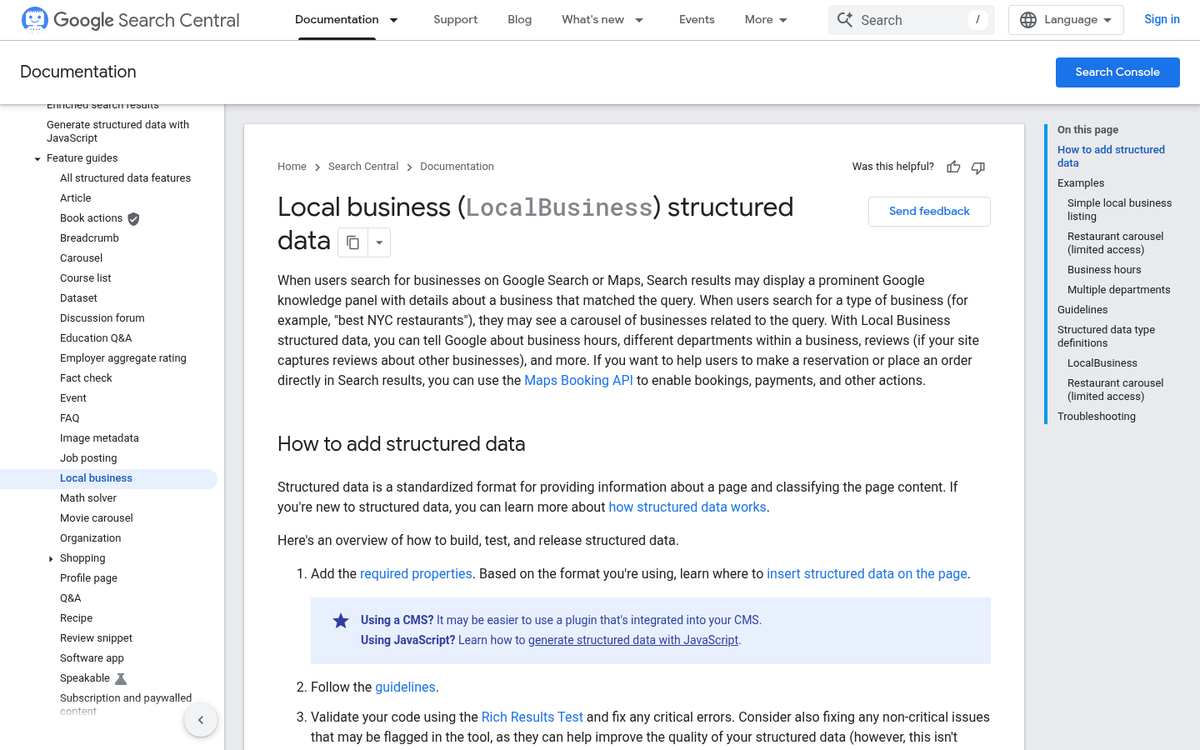Jump to Multiple departments section

tap(1118, 290)
